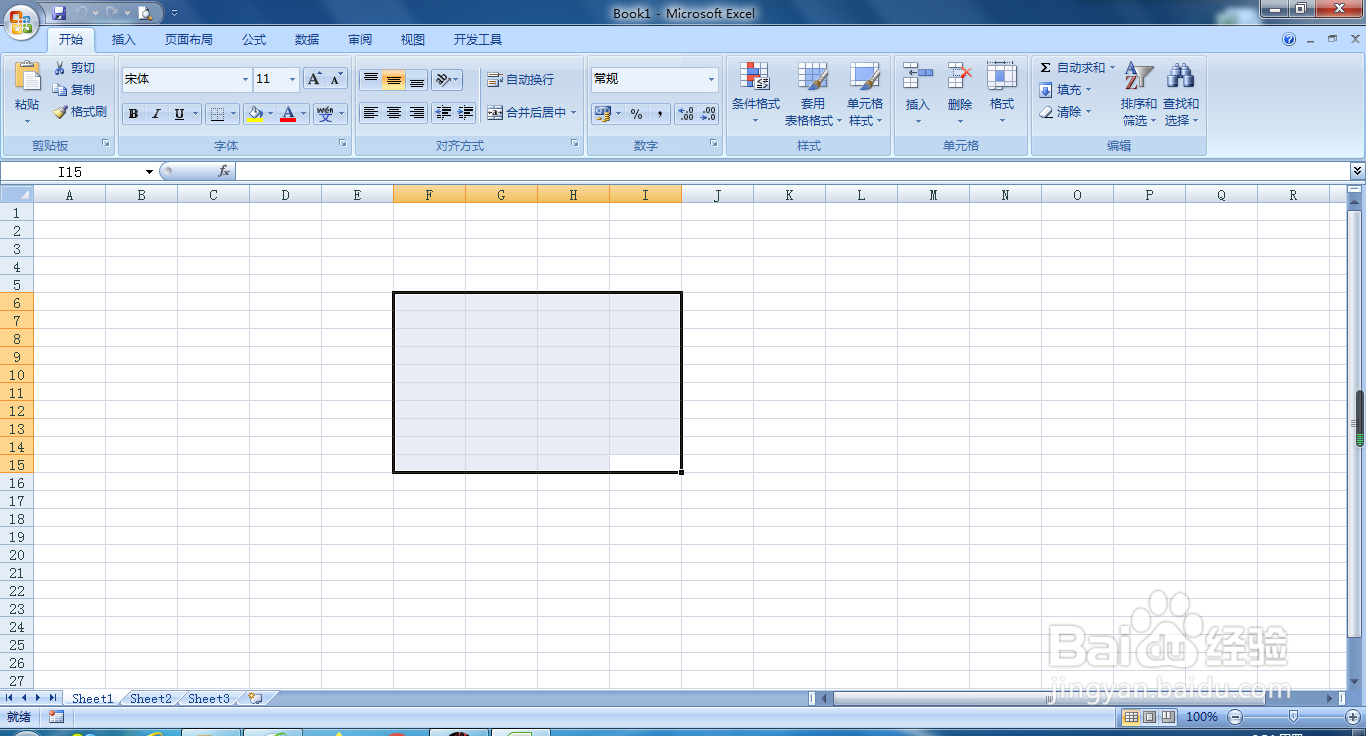Switch to the View (视图) tab
This screenshot has width=1366, height=736.
point(413,40)
